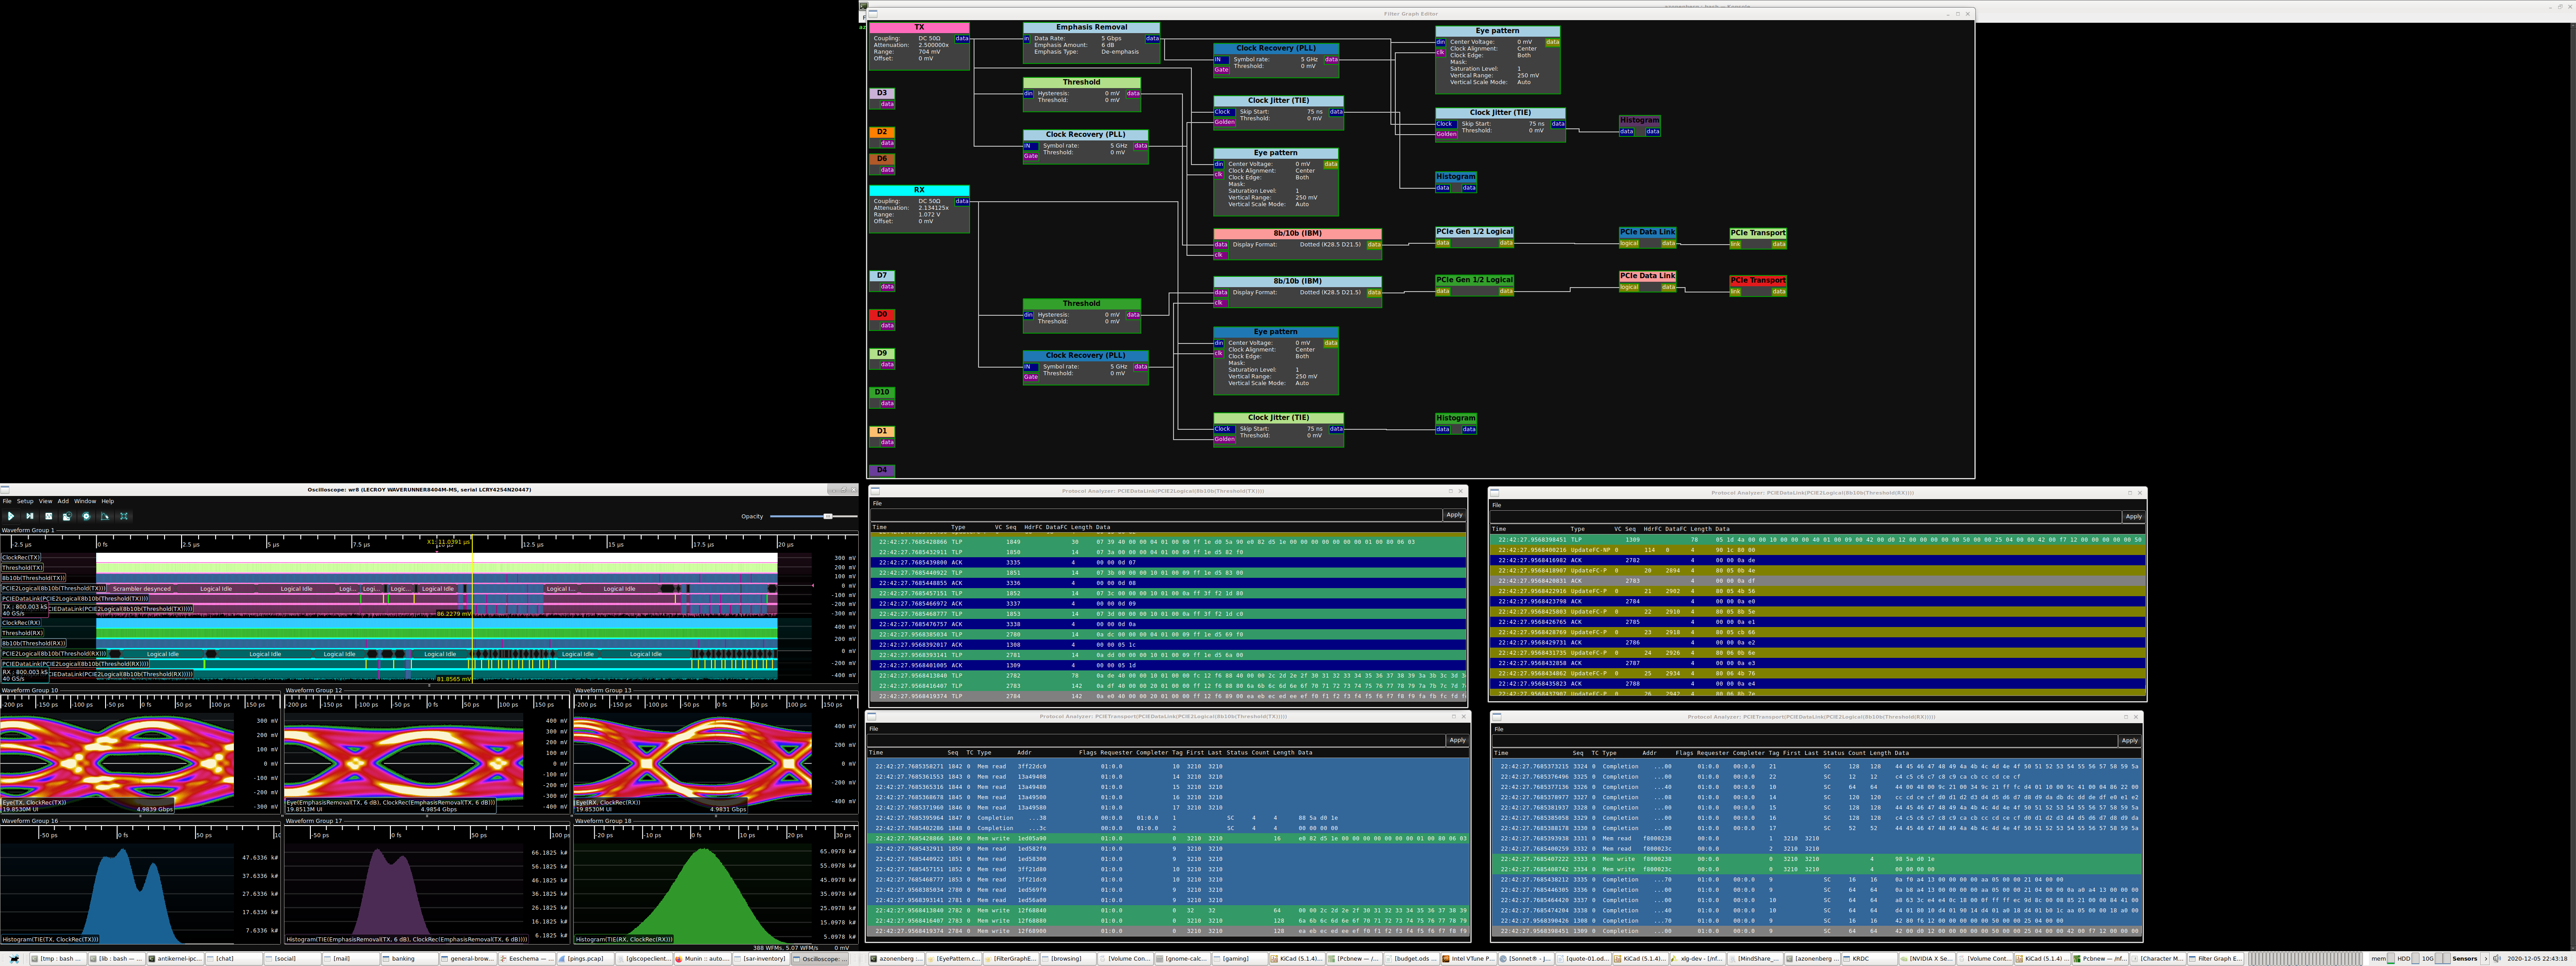Open the Setup menu
This screenshot has height=966, width=2576.
point(25,501)
